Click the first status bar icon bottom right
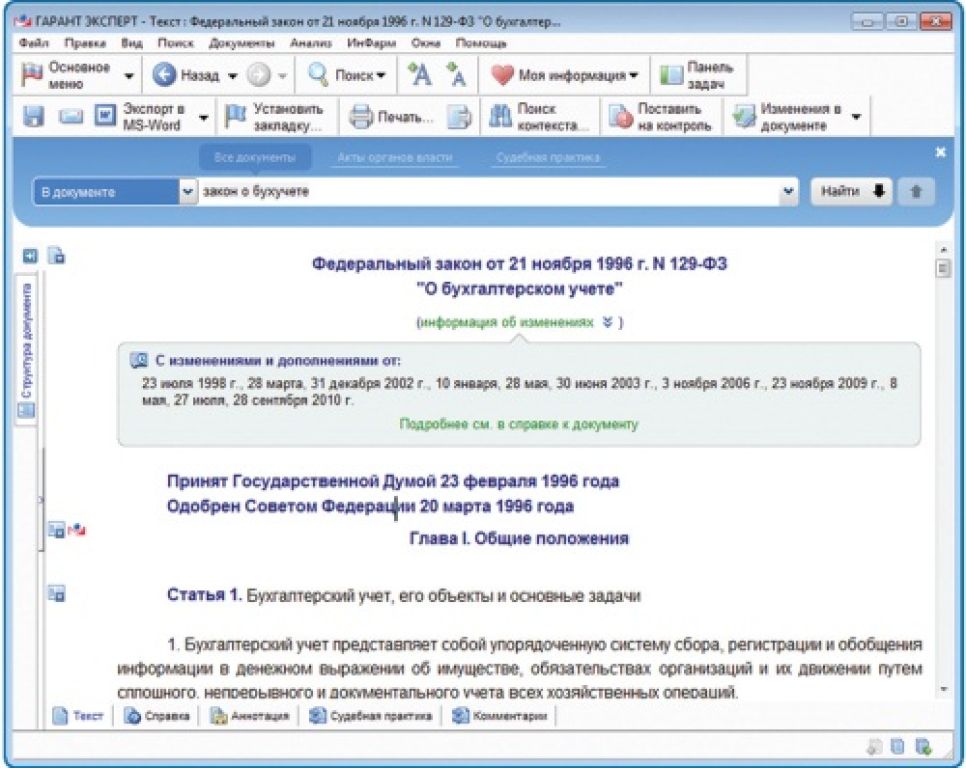The width and height of the screenshot is (966, 768). tap(874, 746)
